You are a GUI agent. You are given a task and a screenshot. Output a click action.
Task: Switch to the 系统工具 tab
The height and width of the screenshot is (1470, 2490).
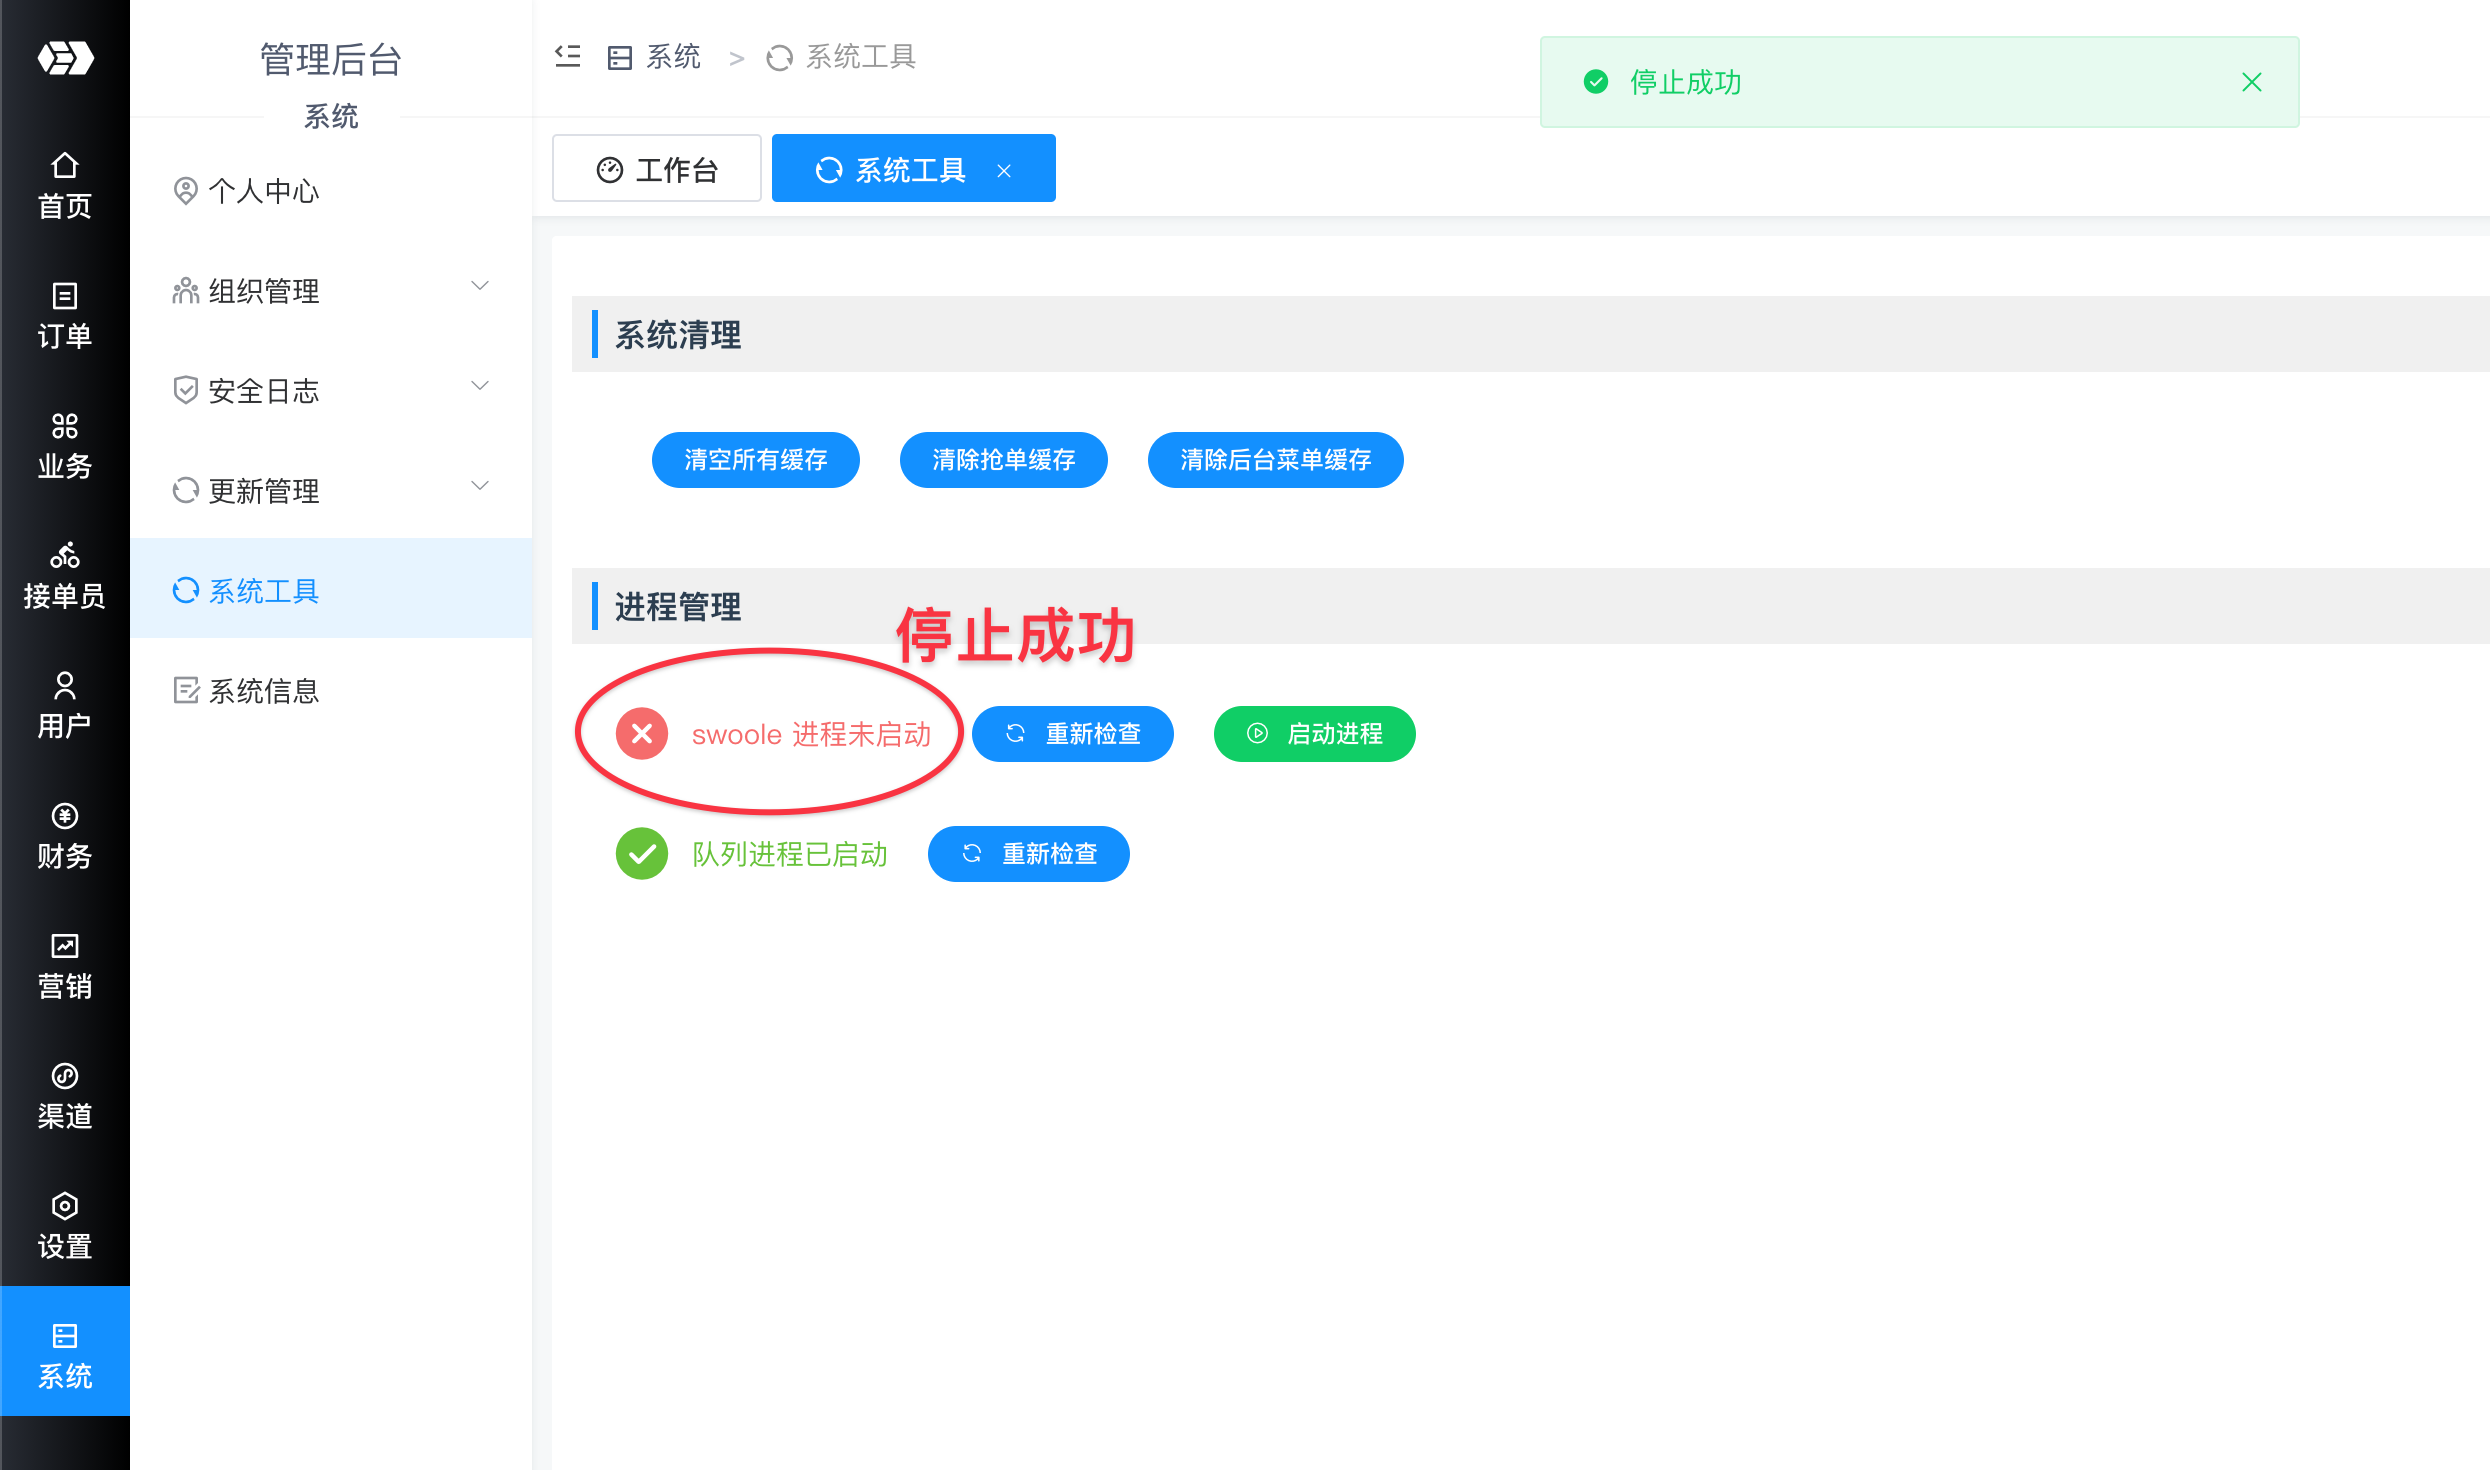(913, 169)
